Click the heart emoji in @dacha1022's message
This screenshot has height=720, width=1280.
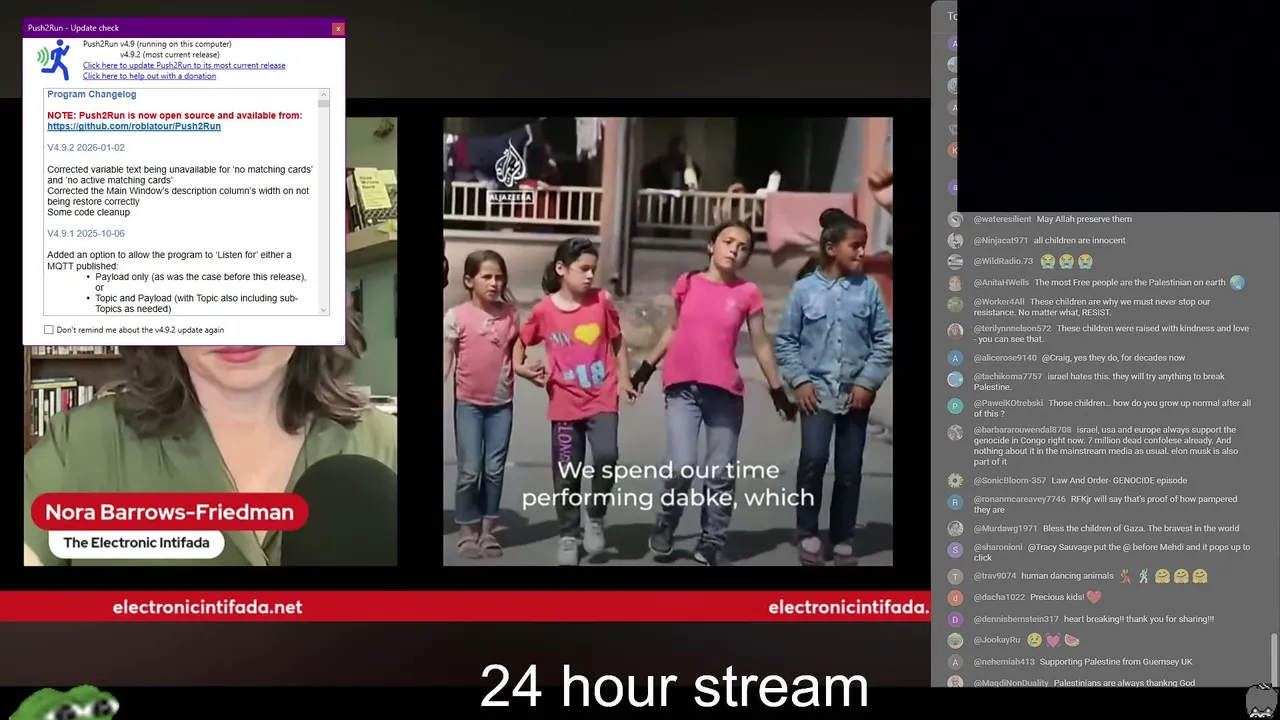(x=1094, y=598)
